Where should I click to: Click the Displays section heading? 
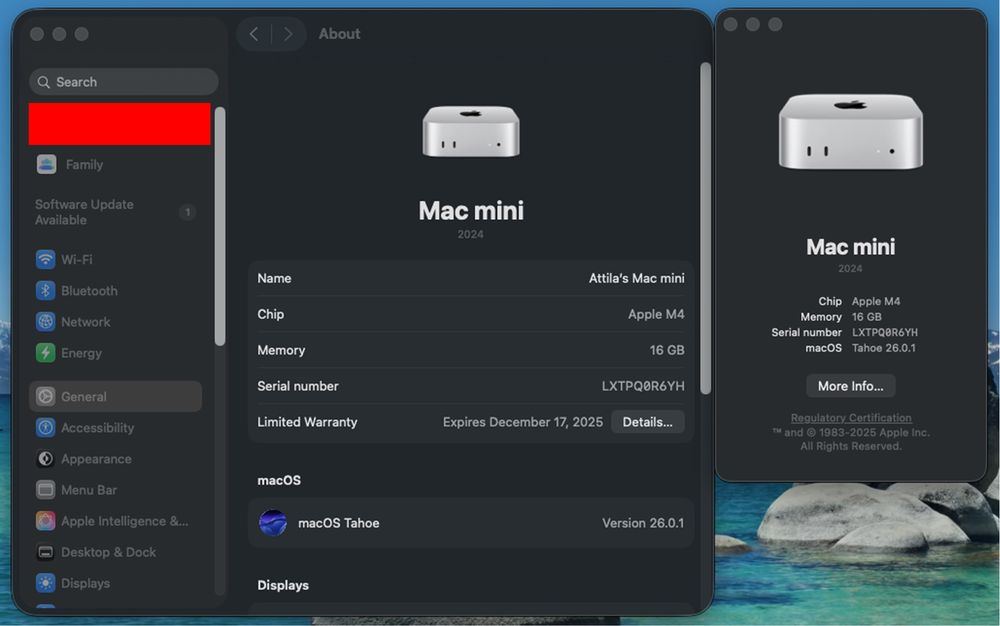[x=283, y=585]
